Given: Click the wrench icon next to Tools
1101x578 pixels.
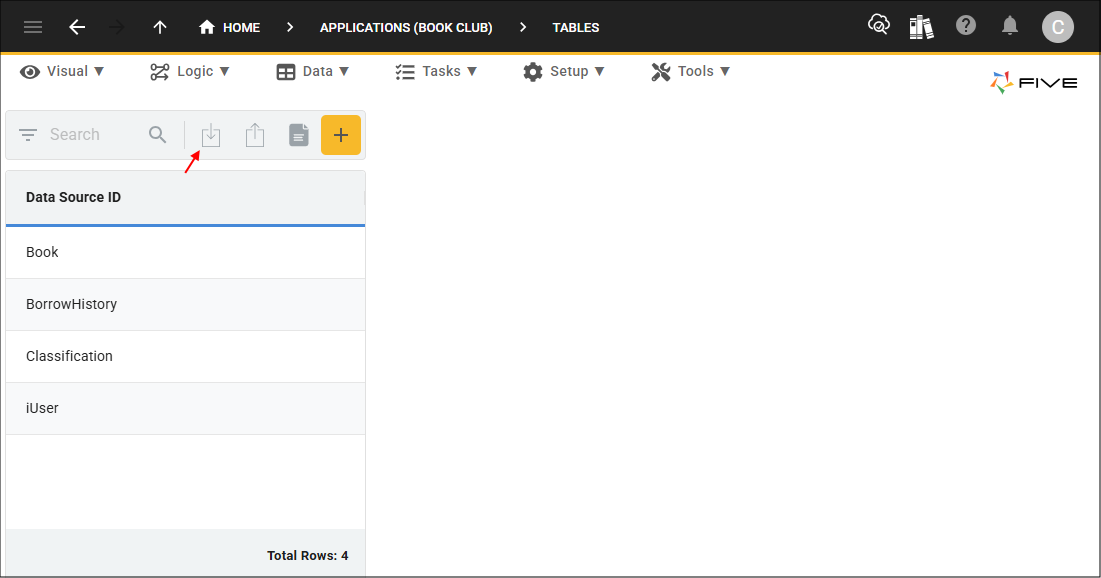Looking at the screenshot, I should (x=661, y=72).
